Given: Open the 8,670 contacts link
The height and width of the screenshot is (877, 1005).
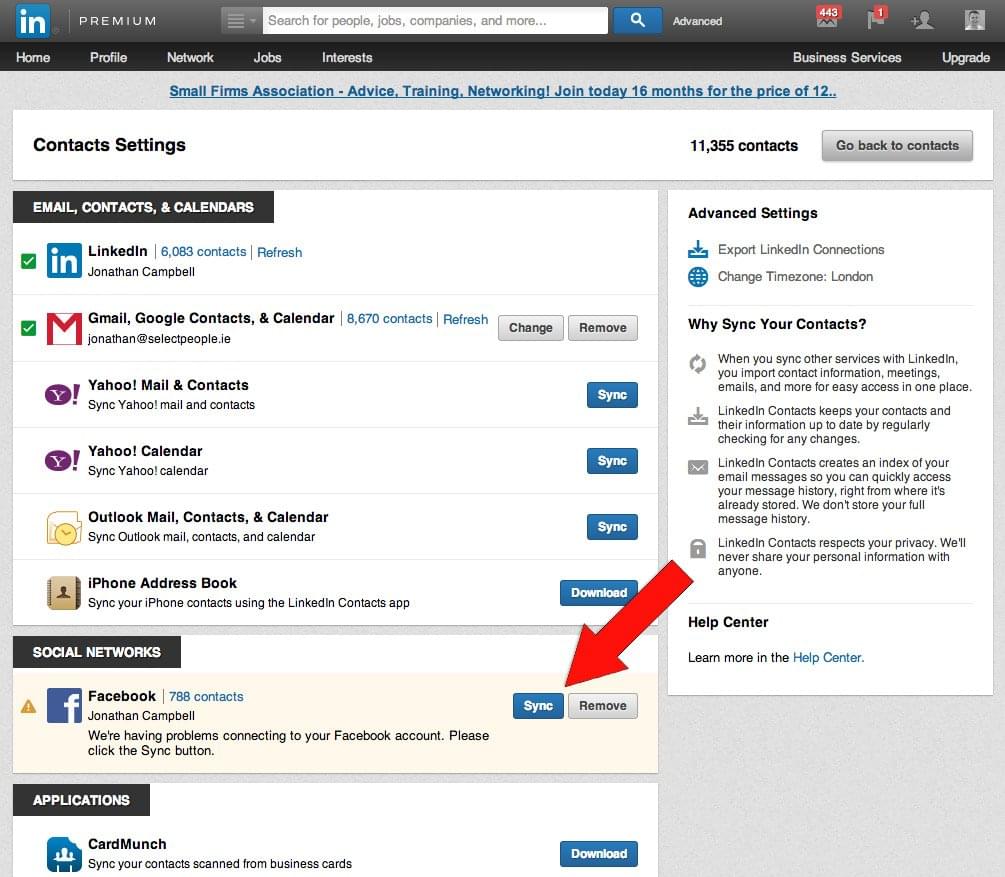Looking at the screenshot, I should click(x=389, y=319).
